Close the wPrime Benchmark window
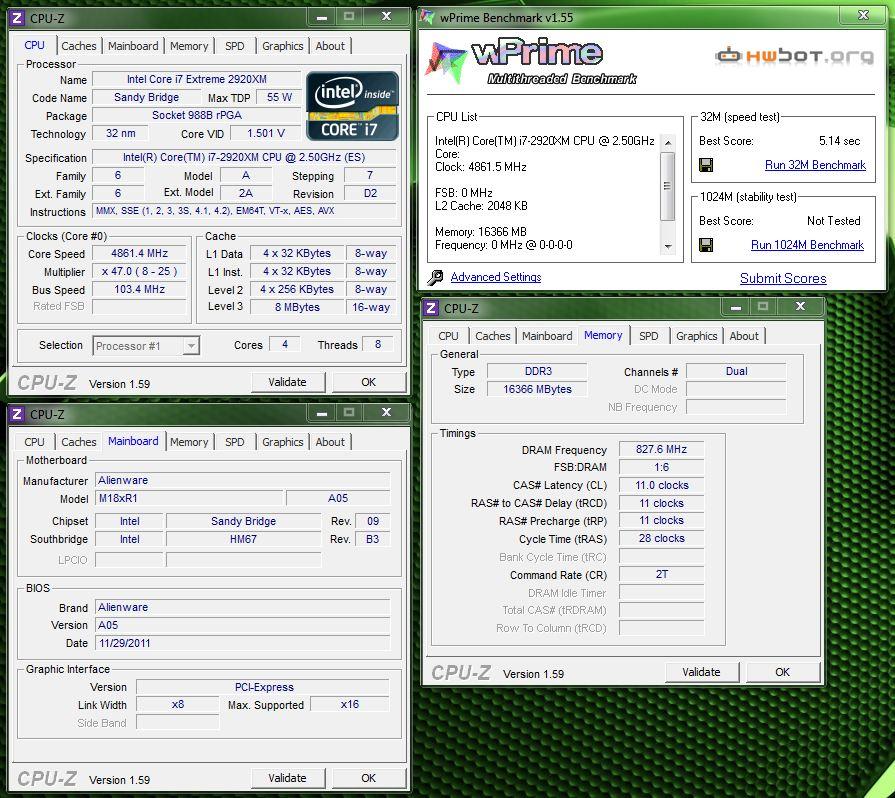 (x=864, y=15)
